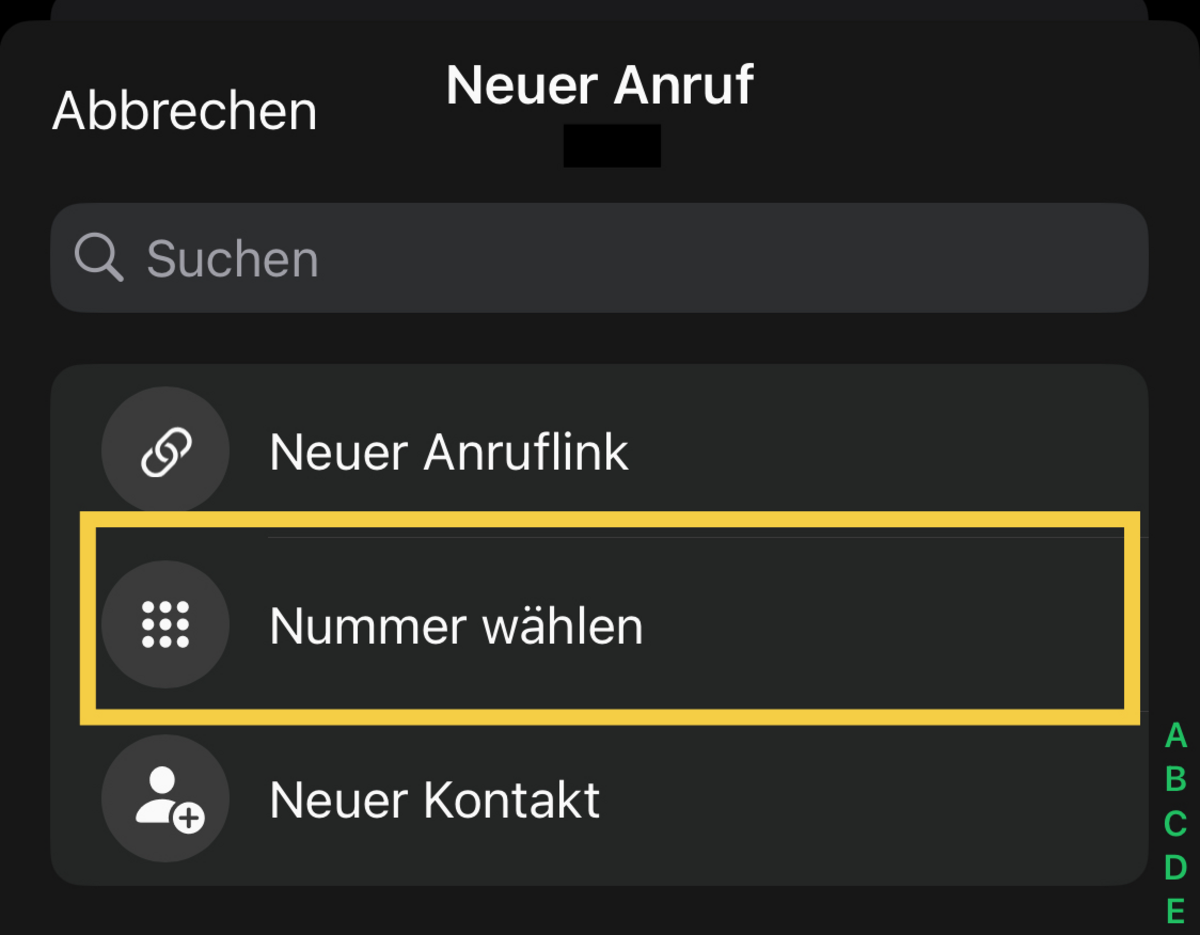Jump to letter E in index
The height and width of the screenshot is (935, 1200).
click(x=1176, y=911)
